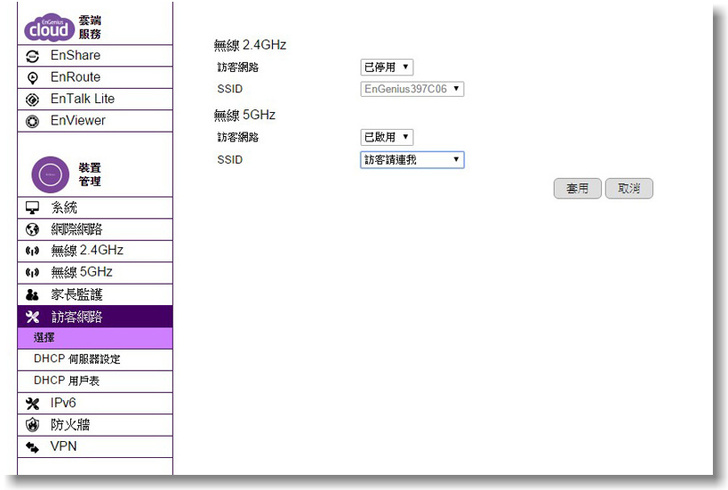
Task: Click the 家長監護 people icon
Action: click(x=32, y=295)
